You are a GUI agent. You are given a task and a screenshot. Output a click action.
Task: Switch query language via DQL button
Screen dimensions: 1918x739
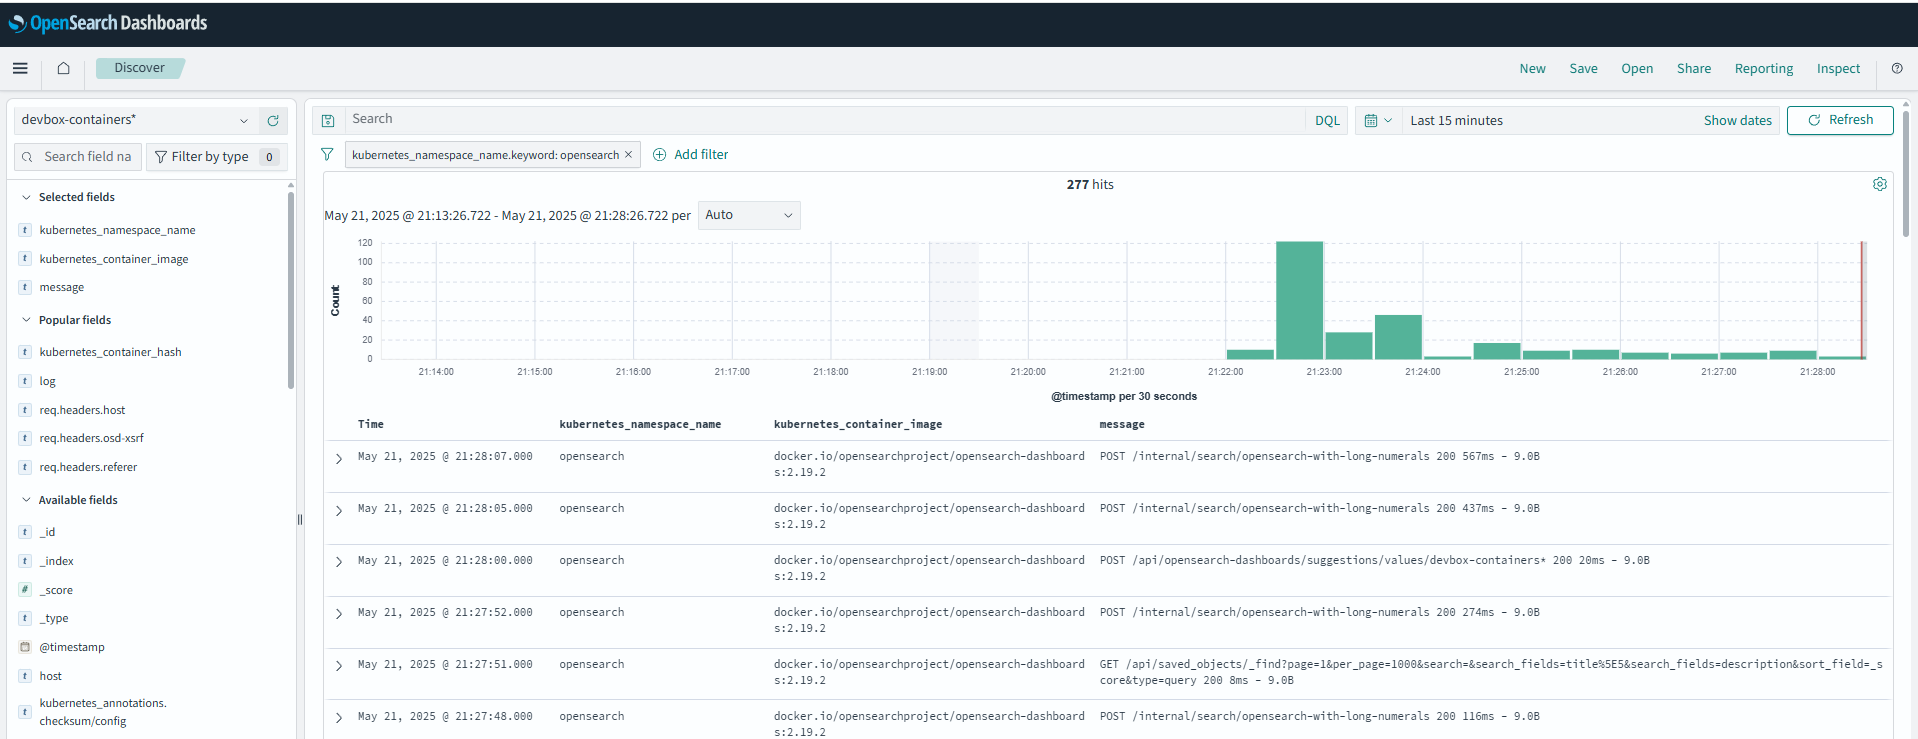click(1327, 120)
